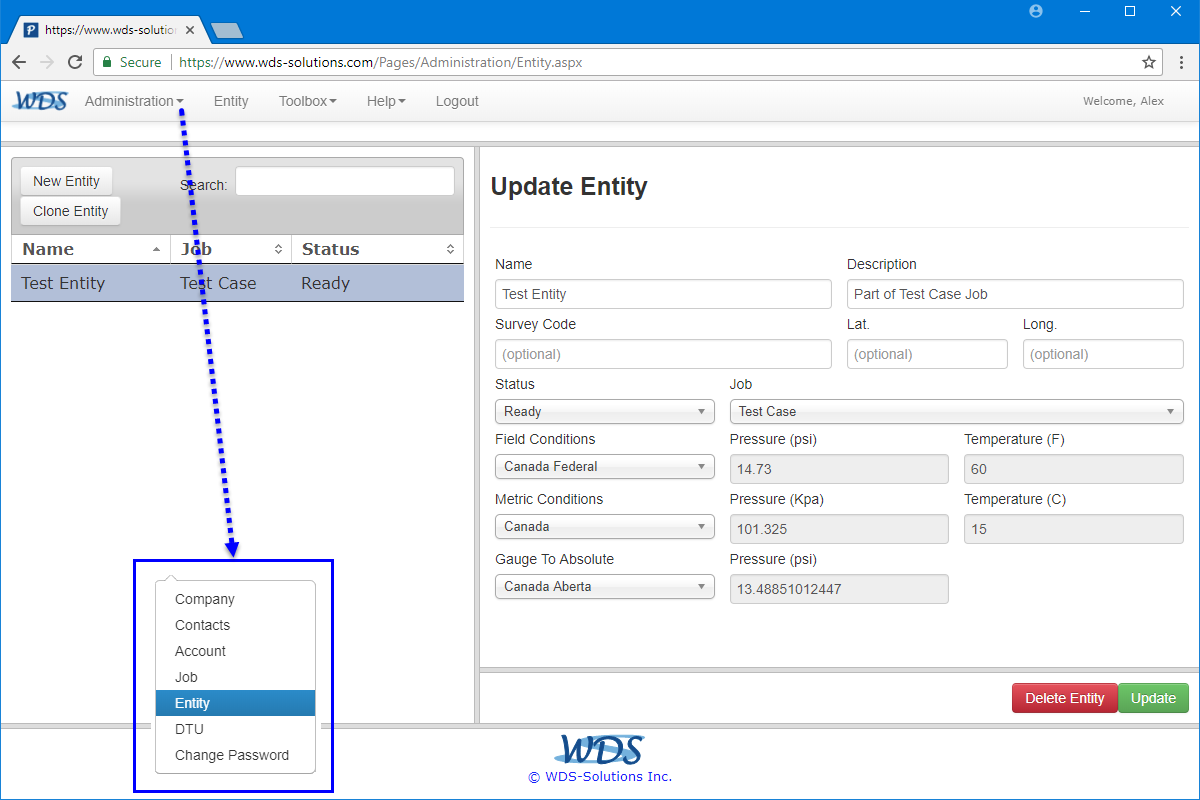Click the Long. optional field
Viewport: 1200px width, 800px height.
[x=1103, y=354]
